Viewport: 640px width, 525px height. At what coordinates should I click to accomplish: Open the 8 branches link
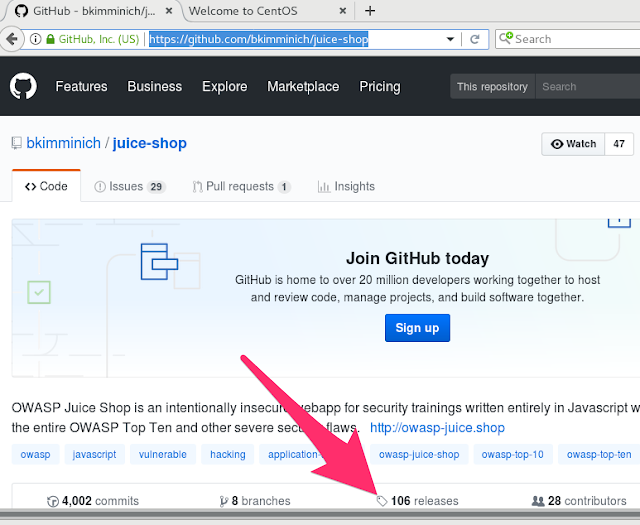pos(255,501)
